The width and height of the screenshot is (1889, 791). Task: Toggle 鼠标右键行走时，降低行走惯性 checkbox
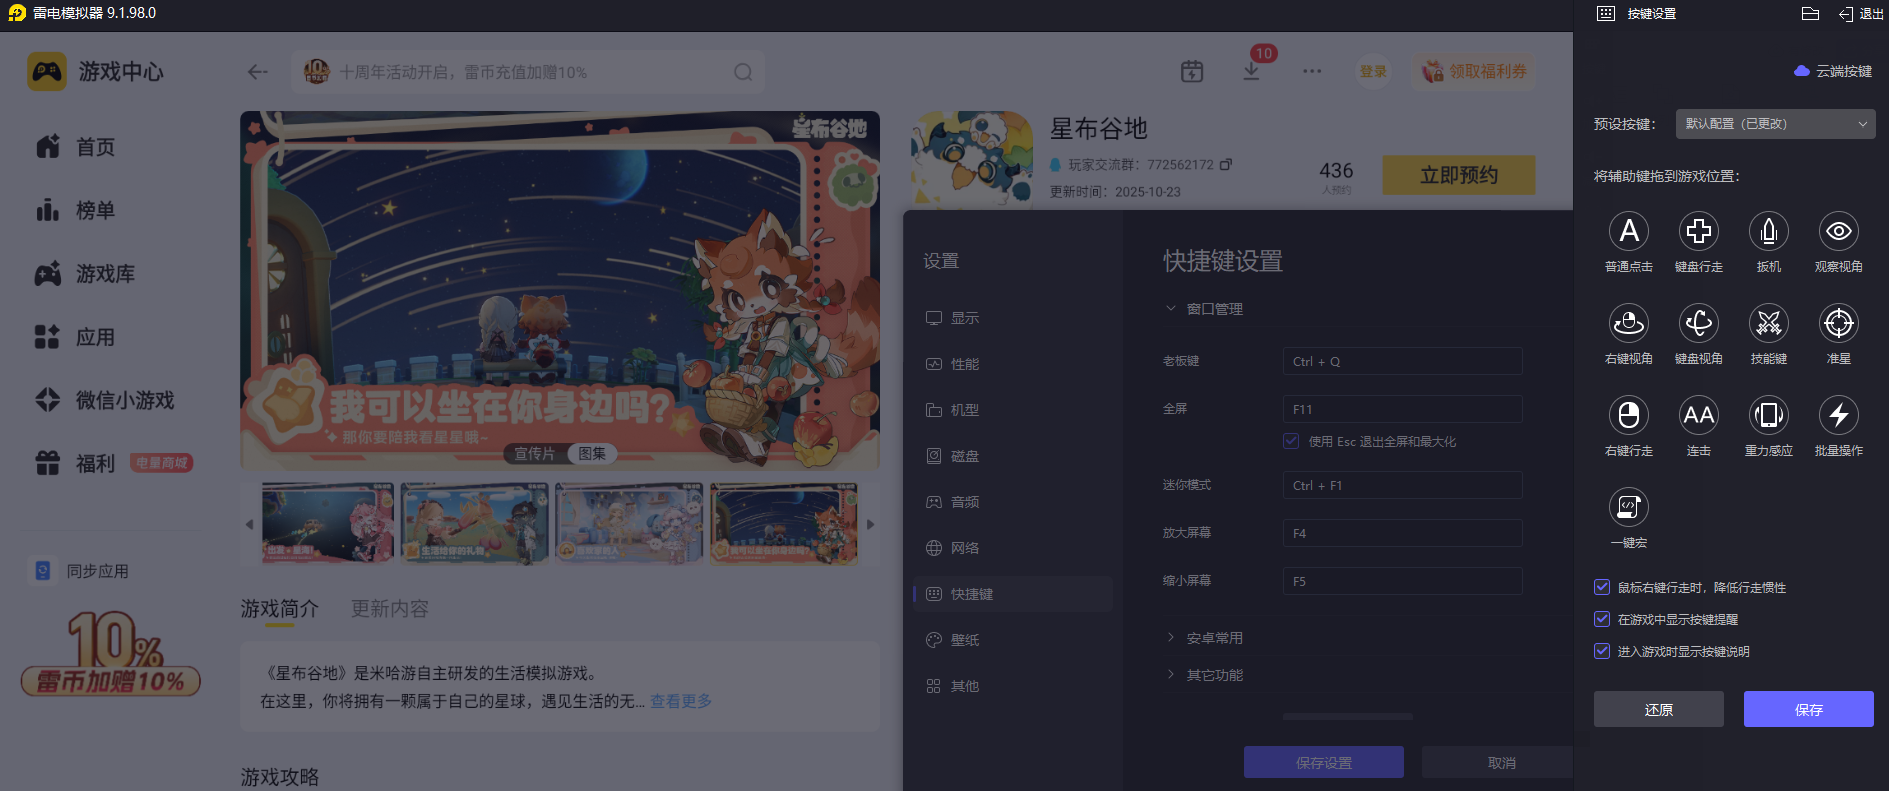[1602, 588]
